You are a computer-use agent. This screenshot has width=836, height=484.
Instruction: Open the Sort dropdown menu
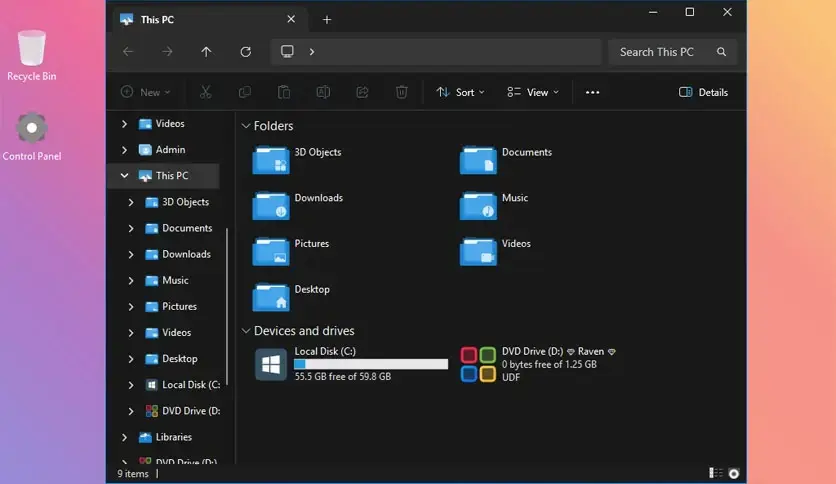pos(461,92)
